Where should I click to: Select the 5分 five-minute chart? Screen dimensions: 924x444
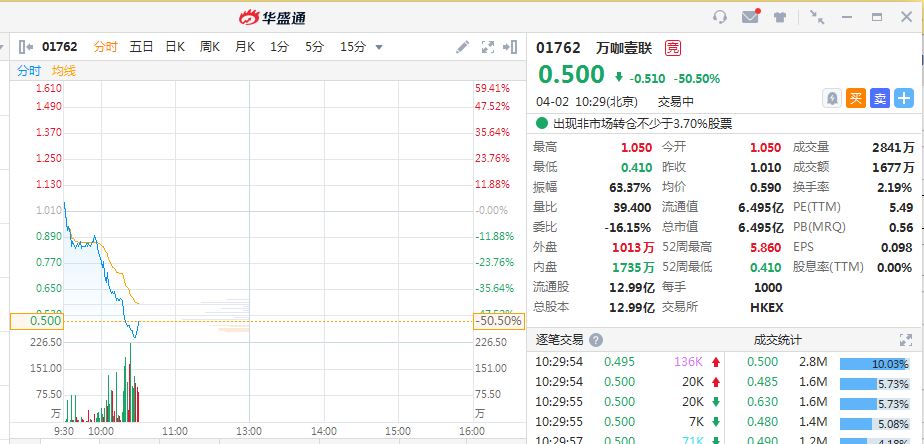pyautogui.click(x=314, y=47)
